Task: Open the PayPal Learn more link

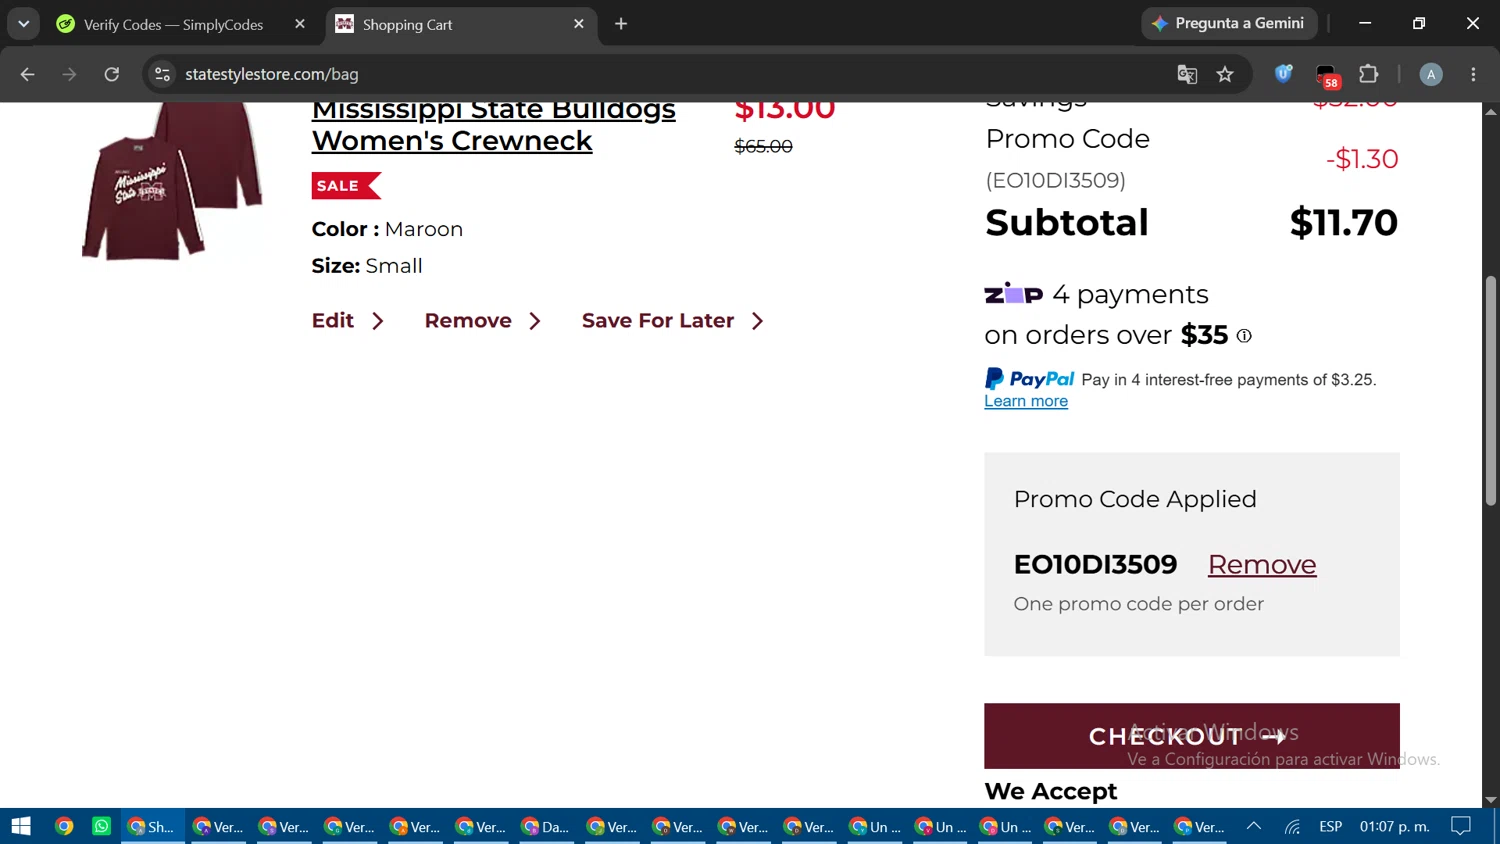Action: click(x=1026, y=401)
